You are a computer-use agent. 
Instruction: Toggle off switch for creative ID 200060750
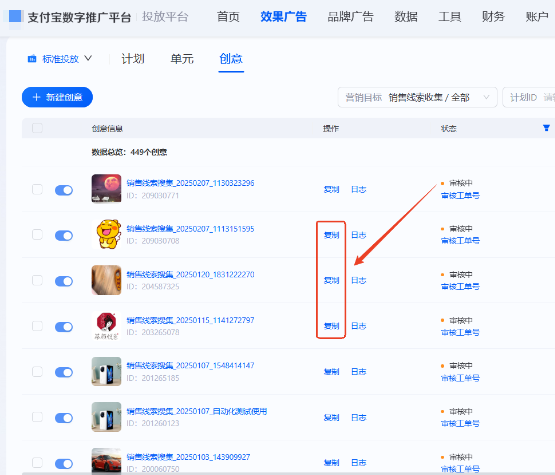pyautogui.click(x=64, y=463)
